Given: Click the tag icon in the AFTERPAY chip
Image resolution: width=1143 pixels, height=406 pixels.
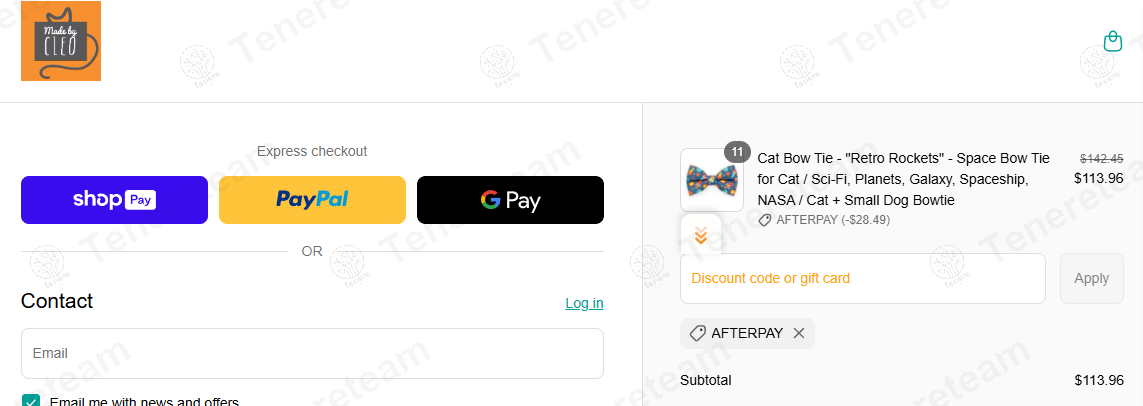Looking at the screenshot, I should pos(697,333).
